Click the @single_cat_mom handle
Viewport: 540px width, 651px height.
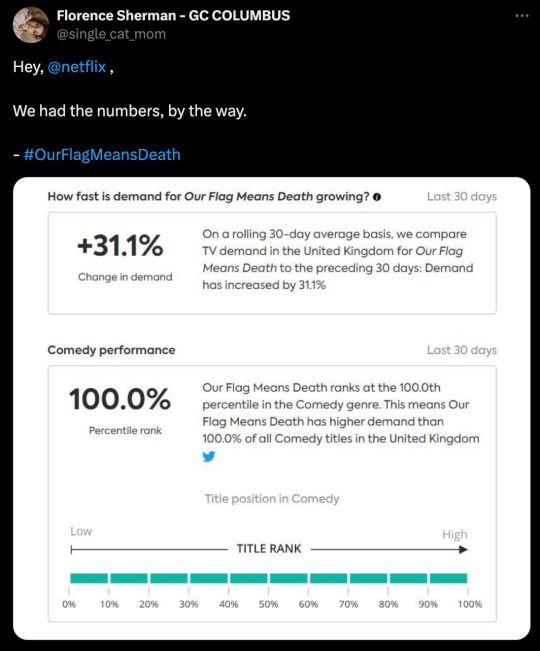pos(111,34)
